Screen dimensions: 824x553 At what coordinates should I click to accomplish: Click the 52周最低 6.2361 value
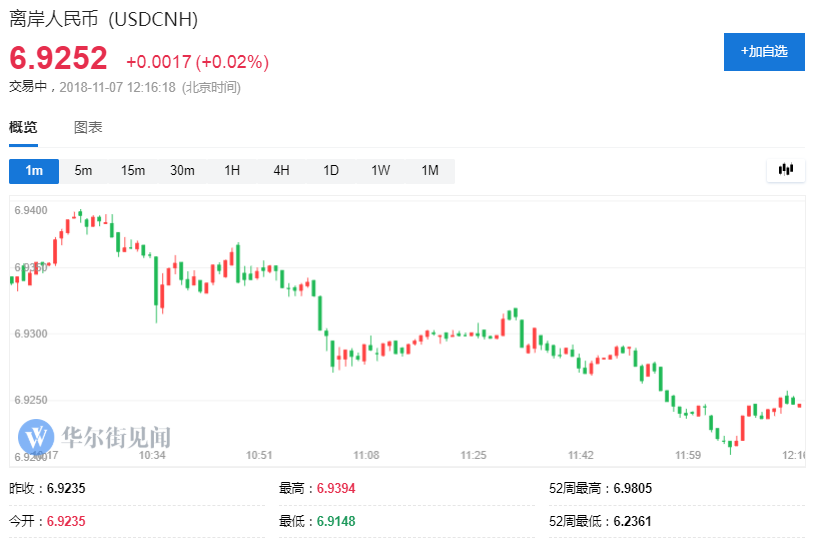634,521
